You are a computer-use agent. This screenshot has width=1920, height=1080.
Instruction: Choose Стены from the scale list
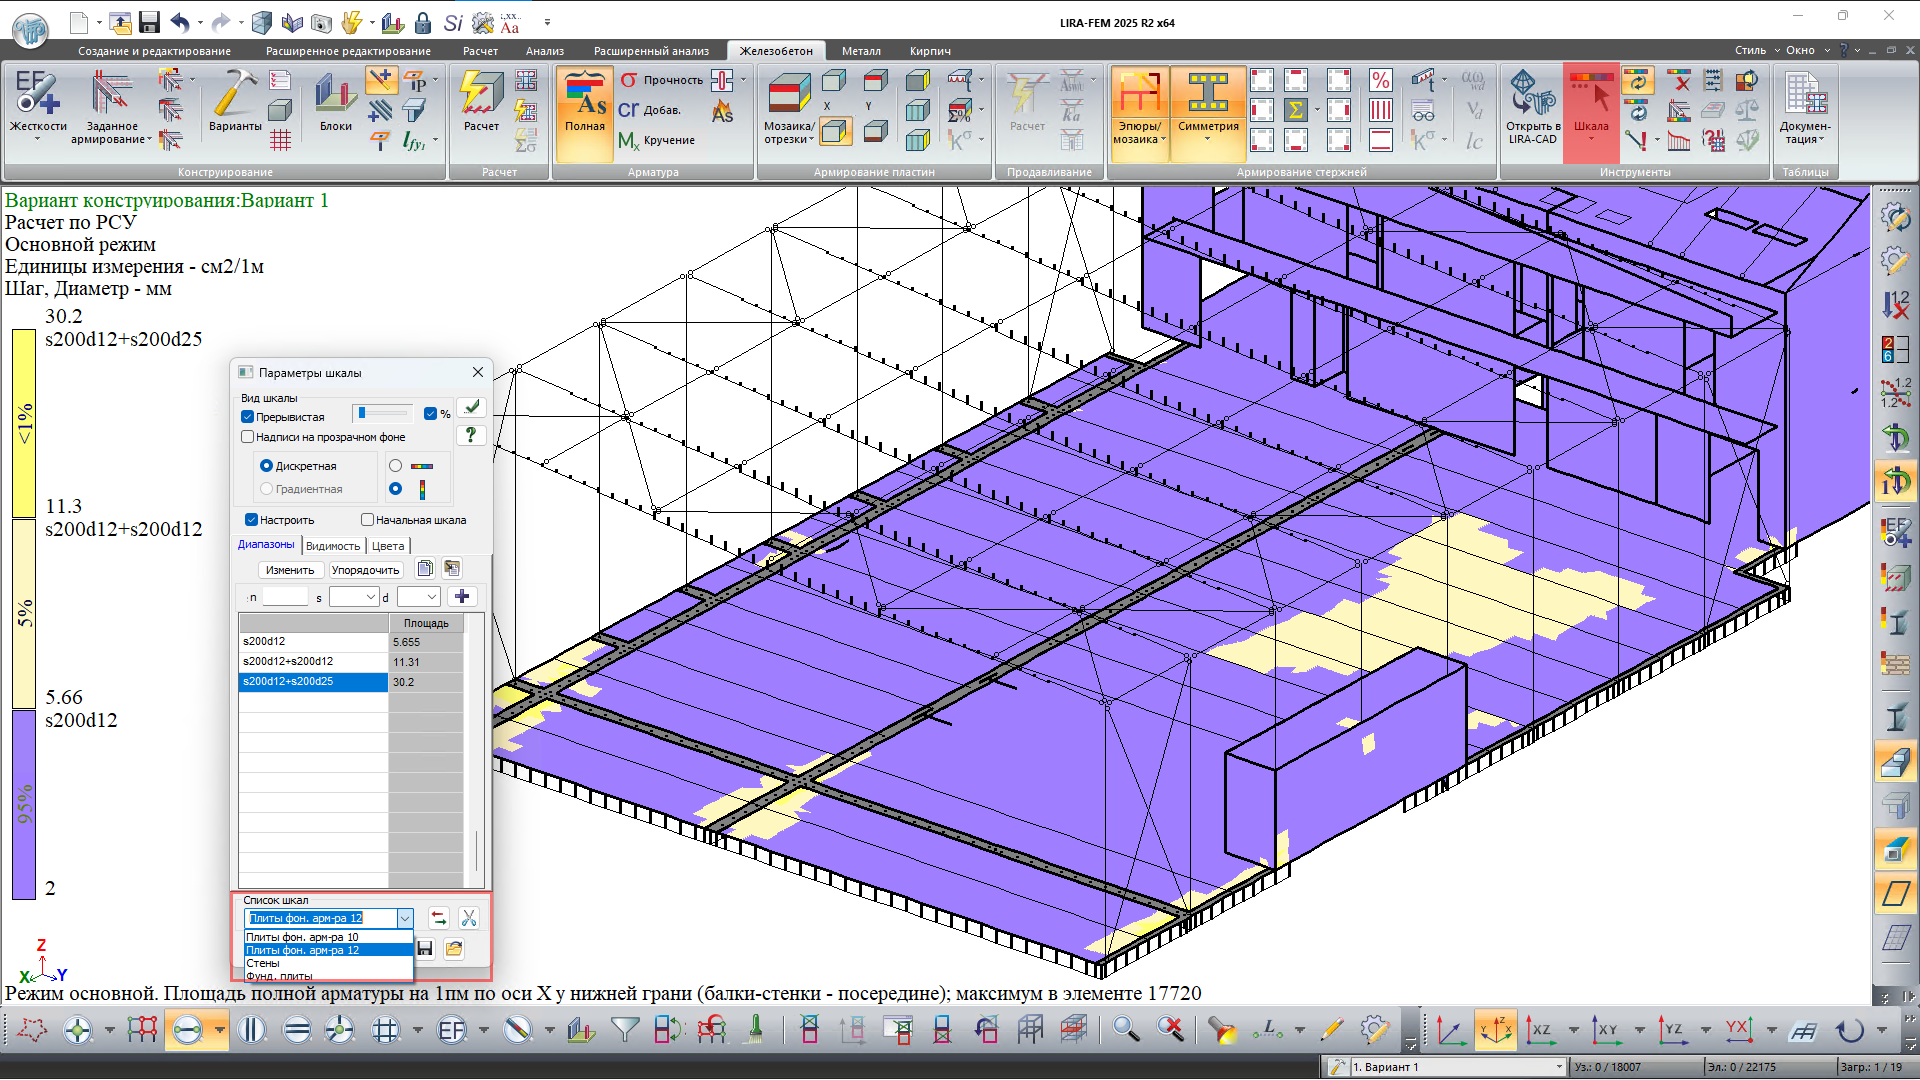(263, 963)
